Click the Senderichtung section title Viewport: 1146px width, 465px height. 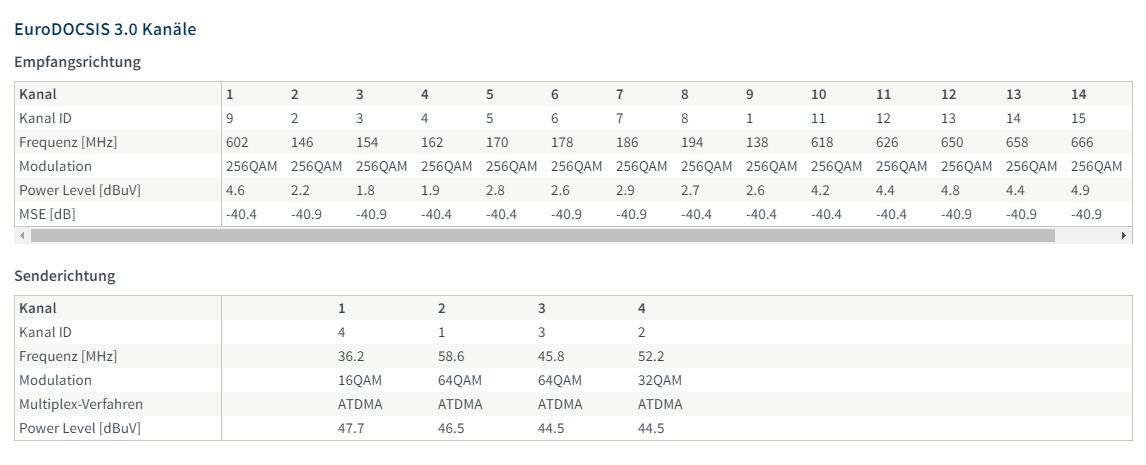click(x=65, y=276)
